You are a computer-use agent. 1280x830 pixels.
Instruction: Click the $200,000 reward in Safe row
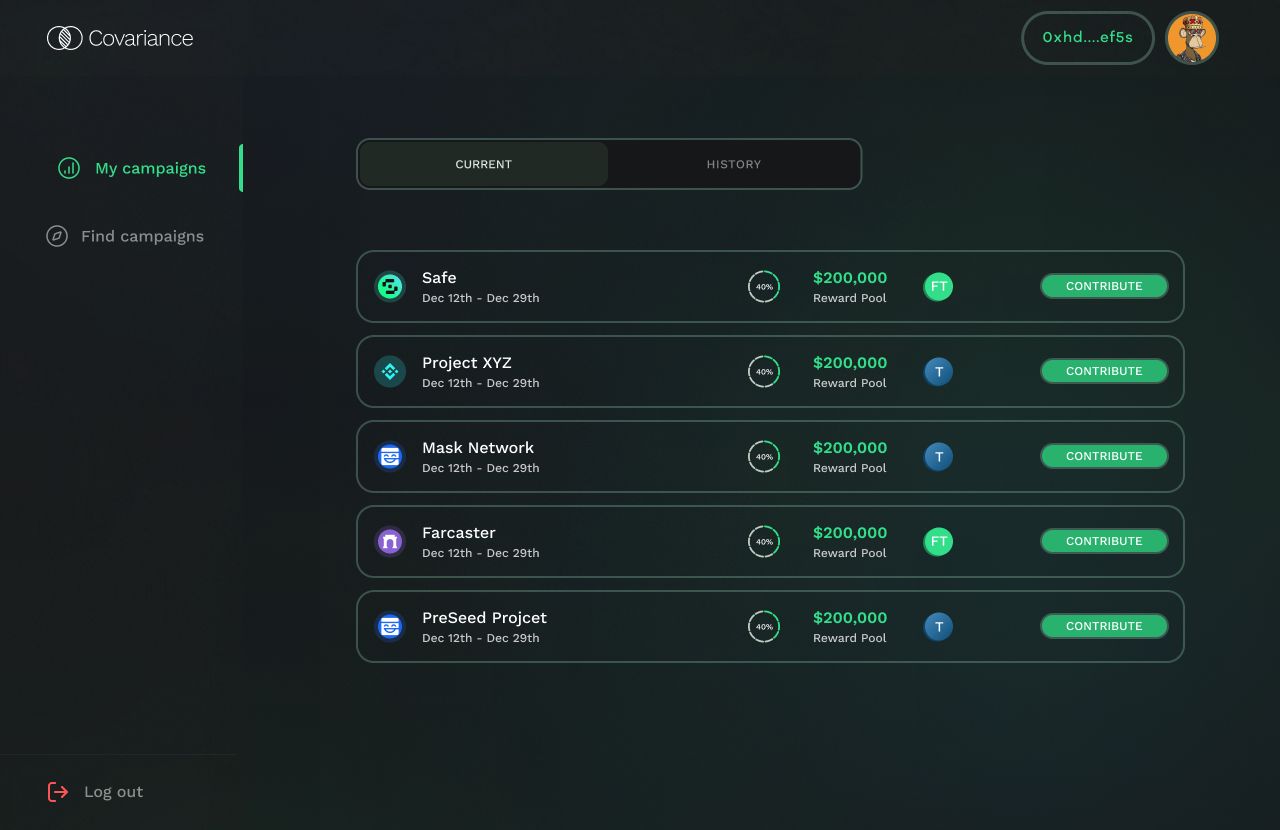coord(850,278)
